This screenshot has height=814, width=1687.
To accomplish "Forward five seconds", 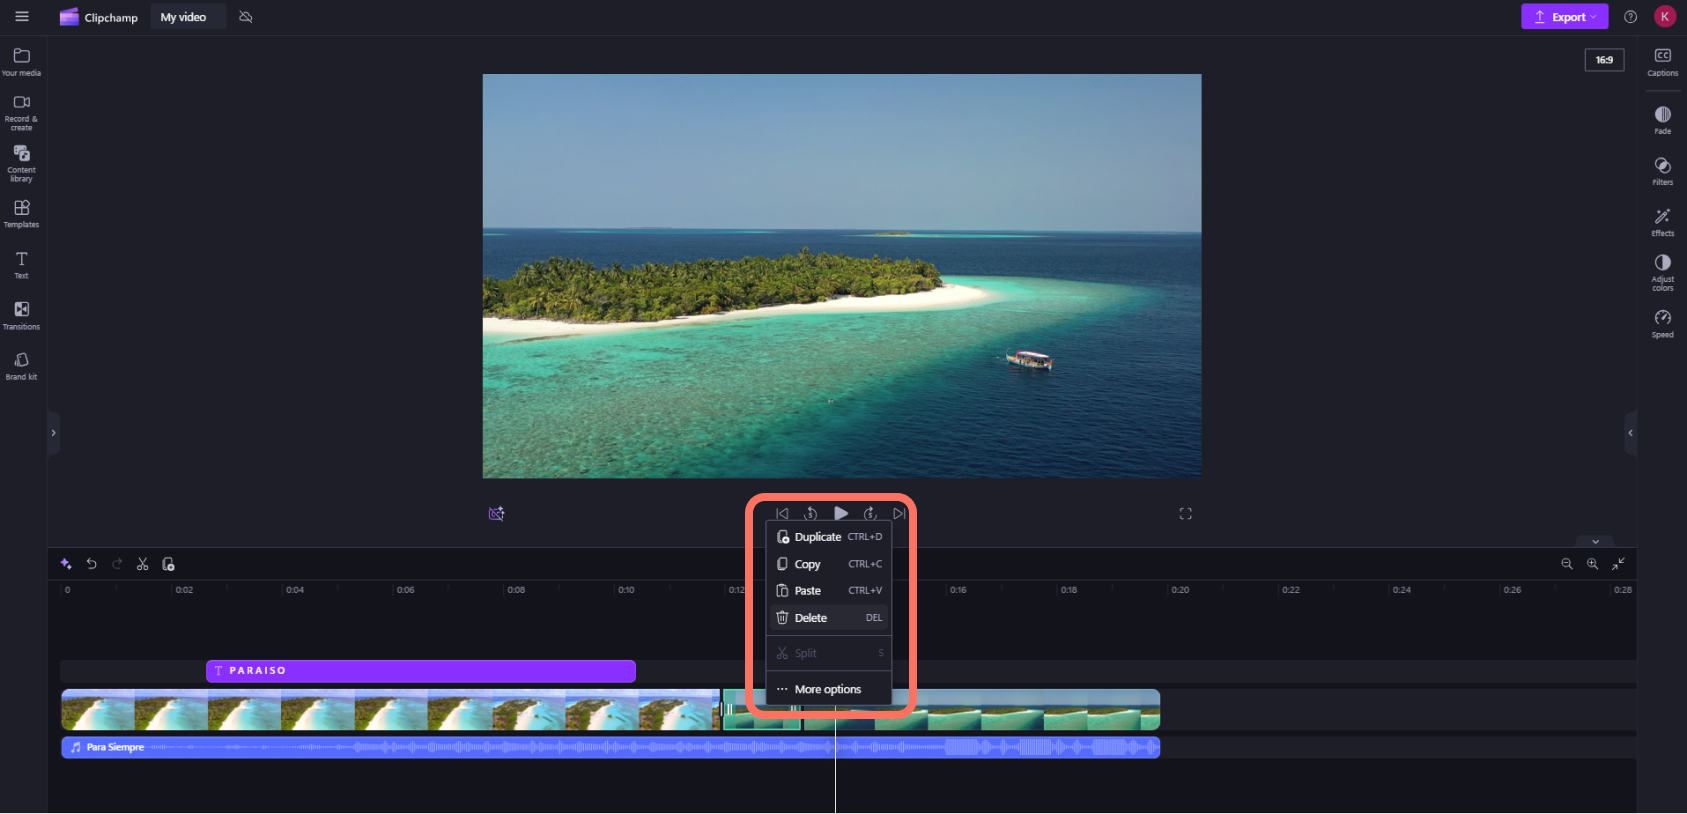I will (x=870, y=514).
